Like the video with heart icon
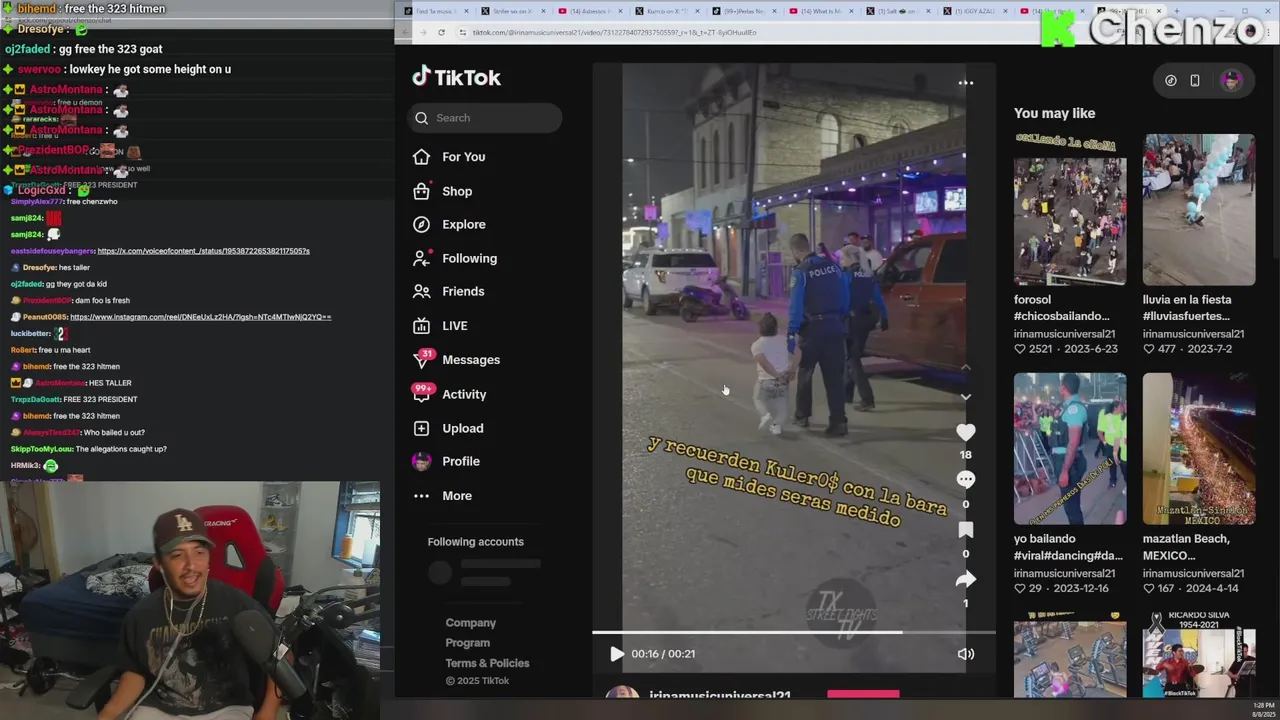The height and width of the screenshot is (720, 1280). [965, 432]
